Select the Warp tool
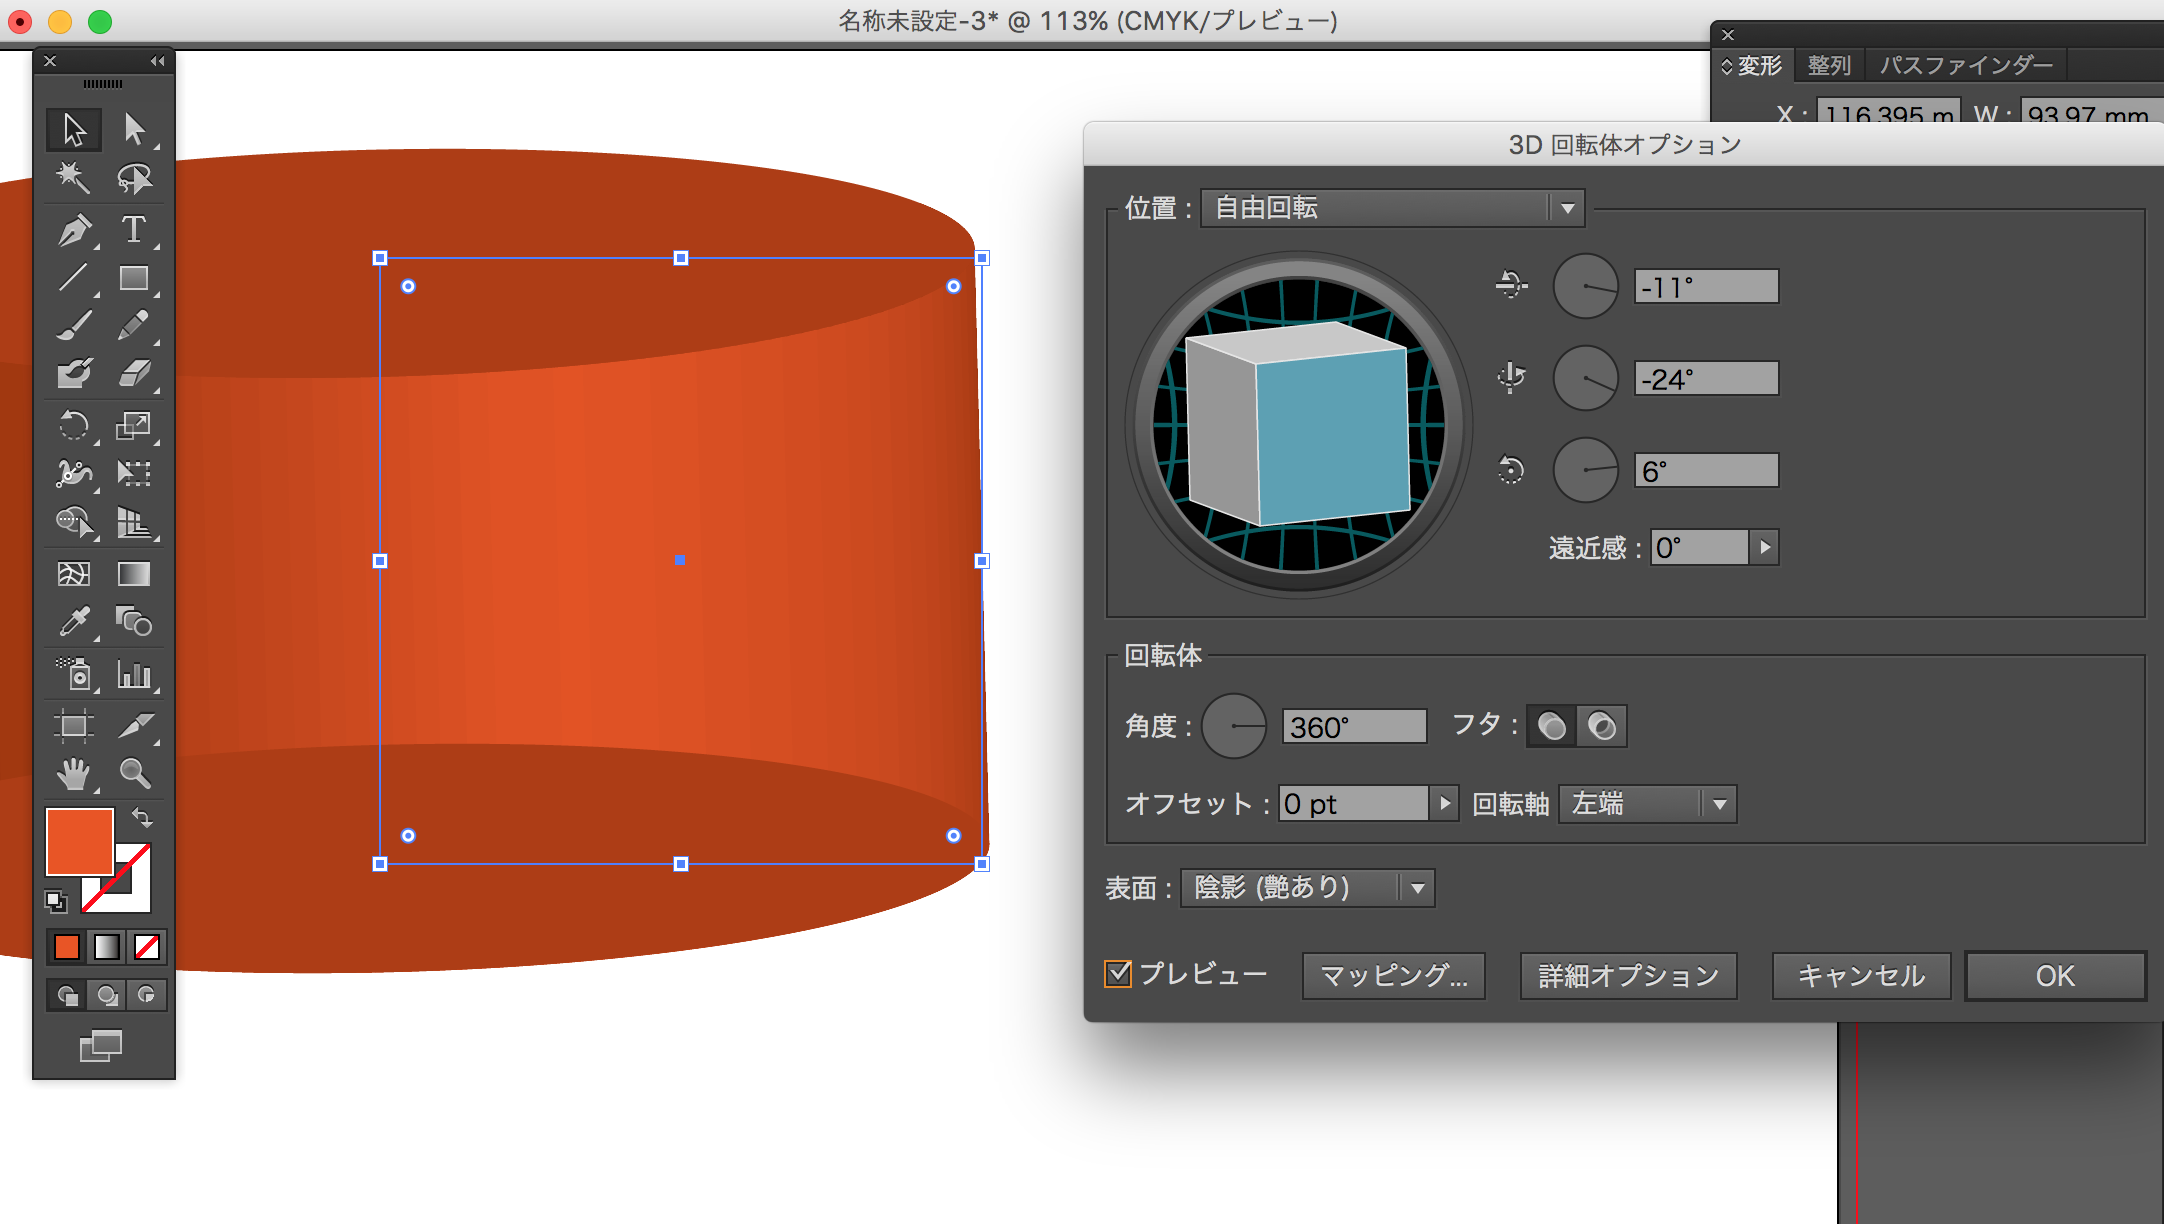This screenshot has height=1224, width=2164. 74,473
